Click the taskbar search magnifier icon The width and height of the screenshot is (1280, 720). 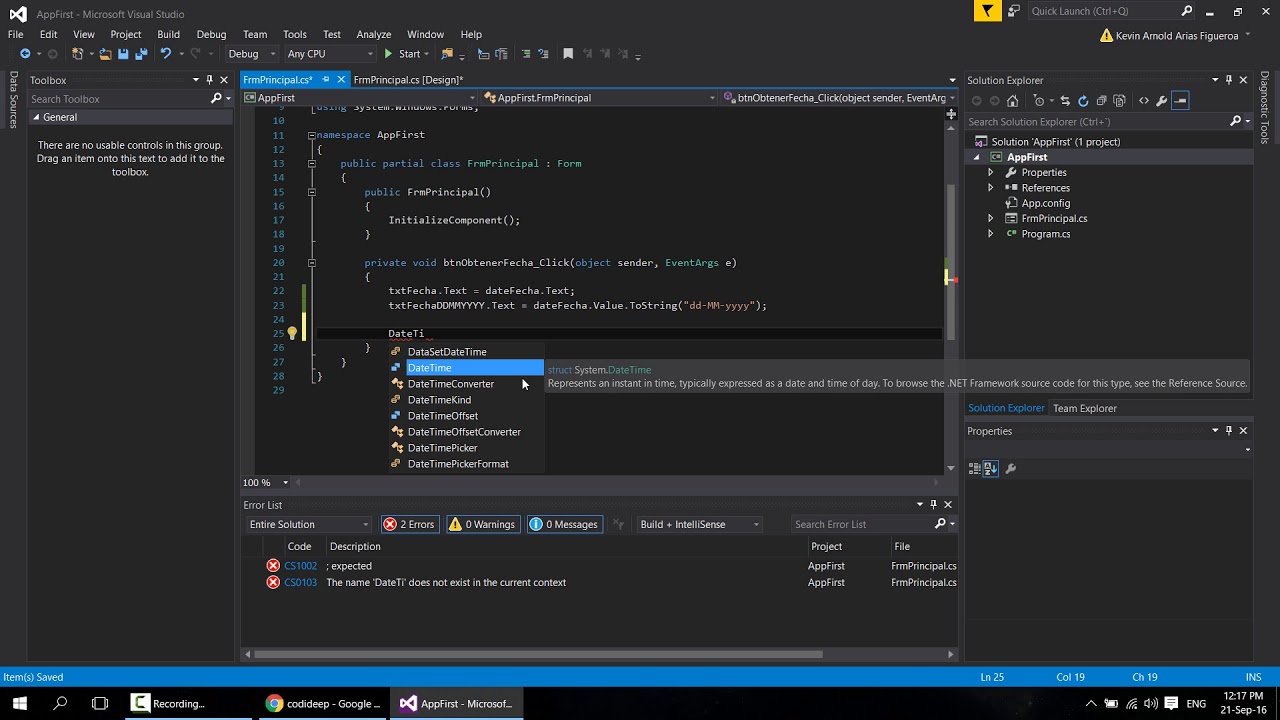60,703
